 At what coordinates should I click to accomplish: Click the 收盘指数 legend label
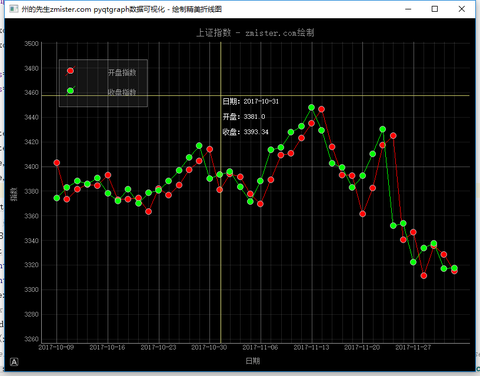122,92
